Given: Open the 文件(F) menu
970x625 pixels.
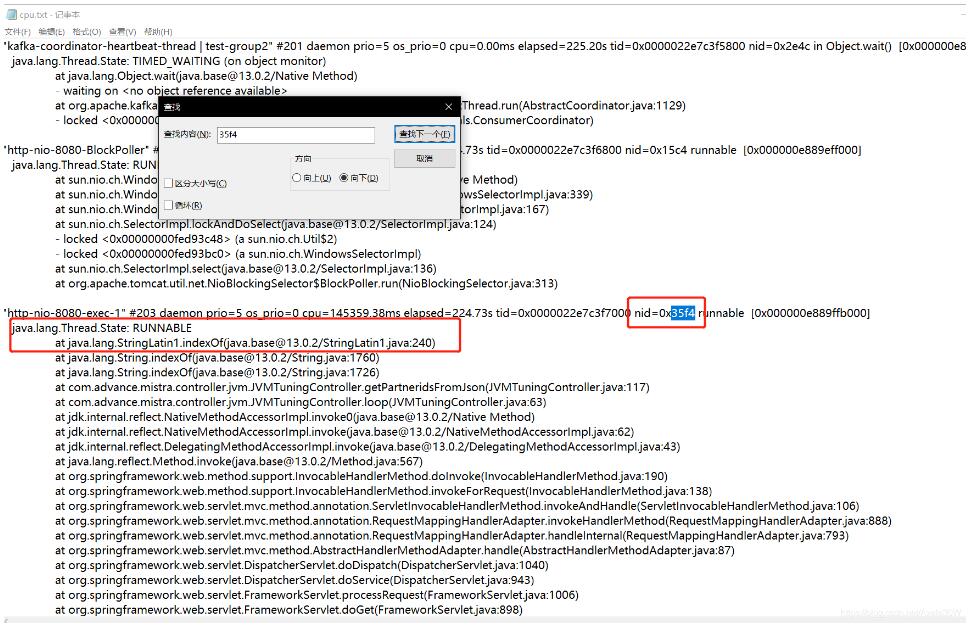Looking at the screenshot, I should pyautogui.click(x=17, y=32).
